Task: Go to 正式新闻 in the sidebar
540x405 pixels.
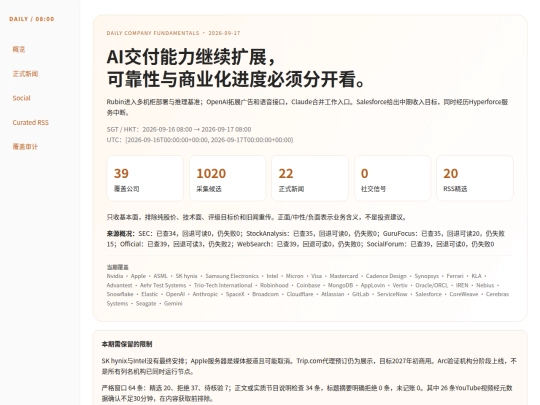Action: pos(25,74)
